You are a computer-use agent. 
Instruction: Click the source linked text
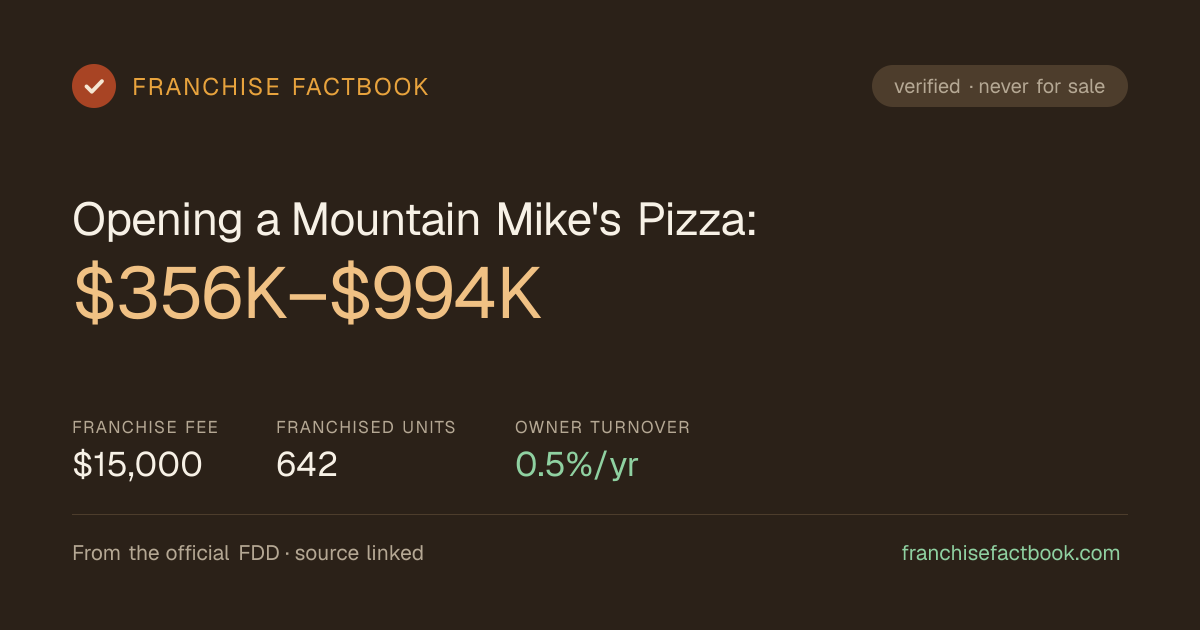point(359,553)
